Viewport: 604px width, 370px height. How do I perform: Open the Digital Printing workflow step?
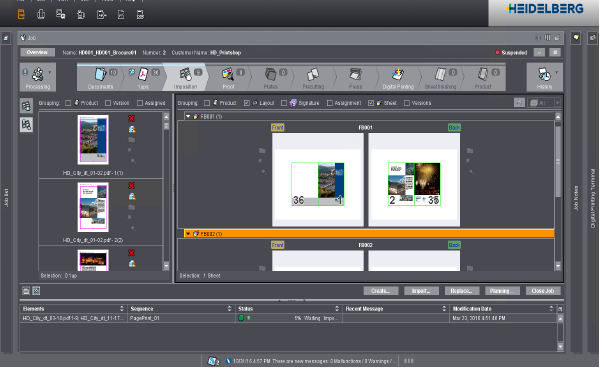tap(398, 77)
